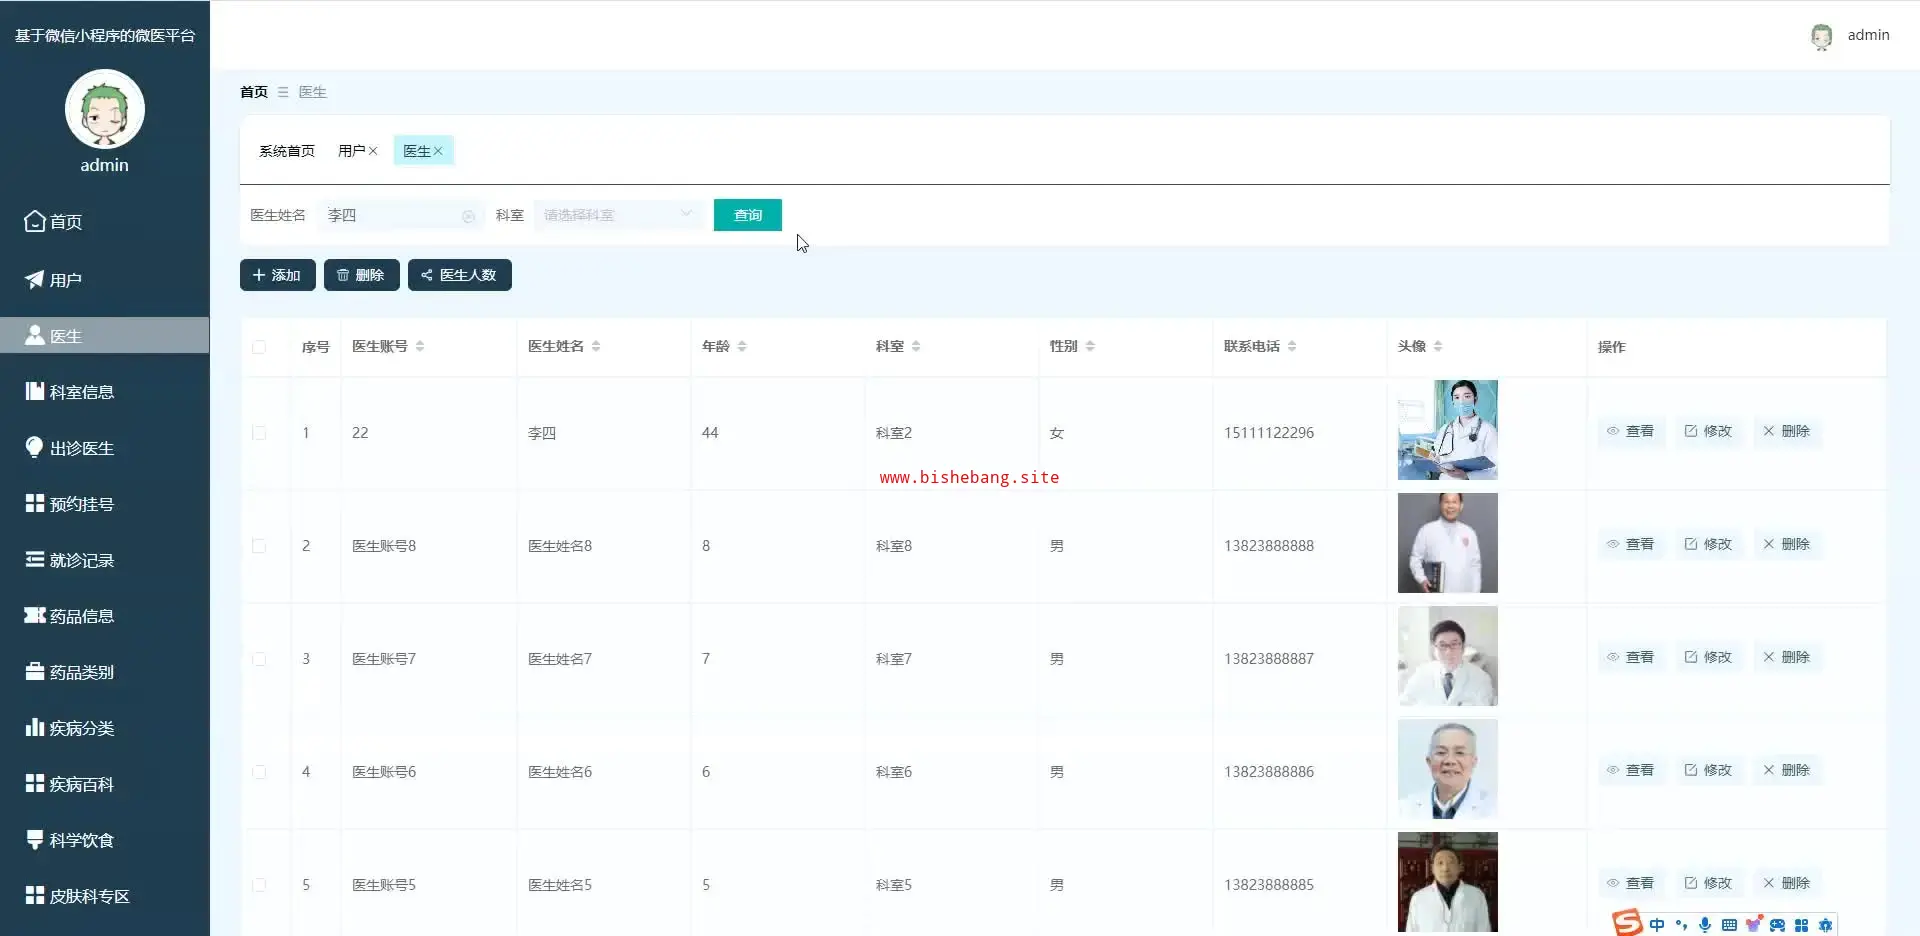Toggle the select-all checkbox in table header
1920x936 pixels.
click(259, 347)
